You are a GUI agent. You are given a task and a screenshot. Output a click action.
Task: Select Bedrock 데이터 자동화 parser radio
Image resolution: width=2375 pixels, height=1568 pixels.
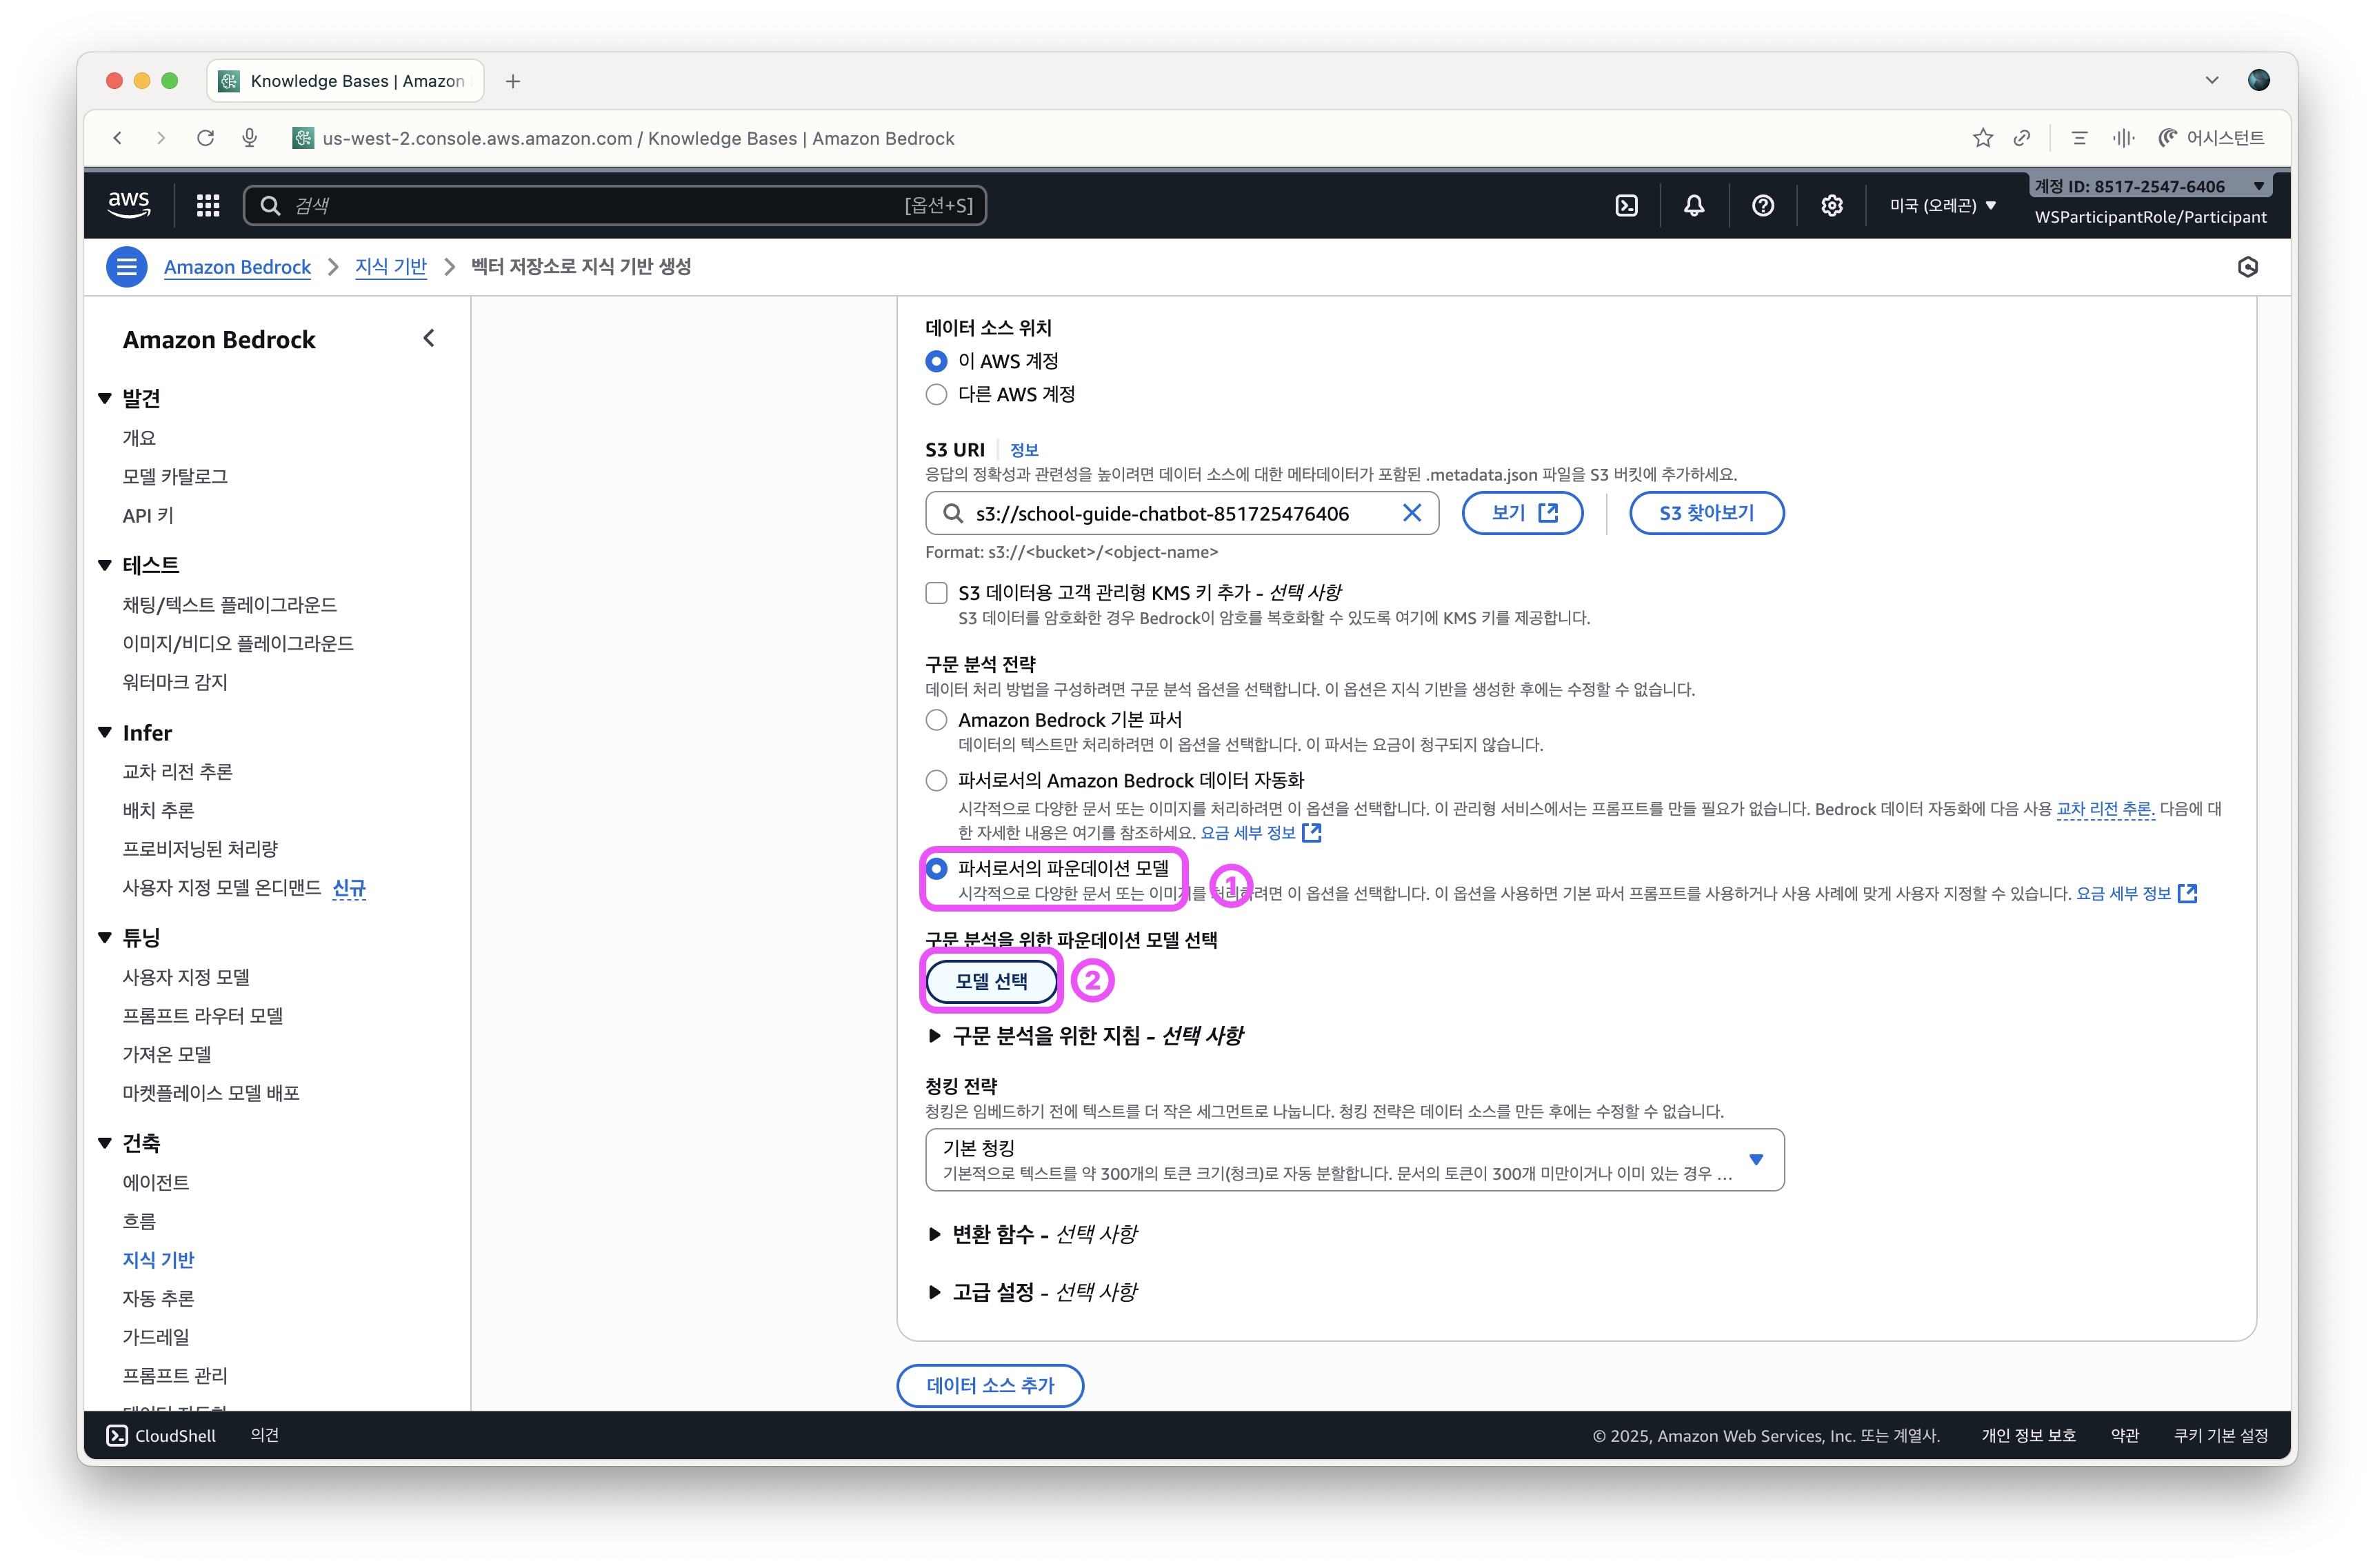(x=936, y=780)
